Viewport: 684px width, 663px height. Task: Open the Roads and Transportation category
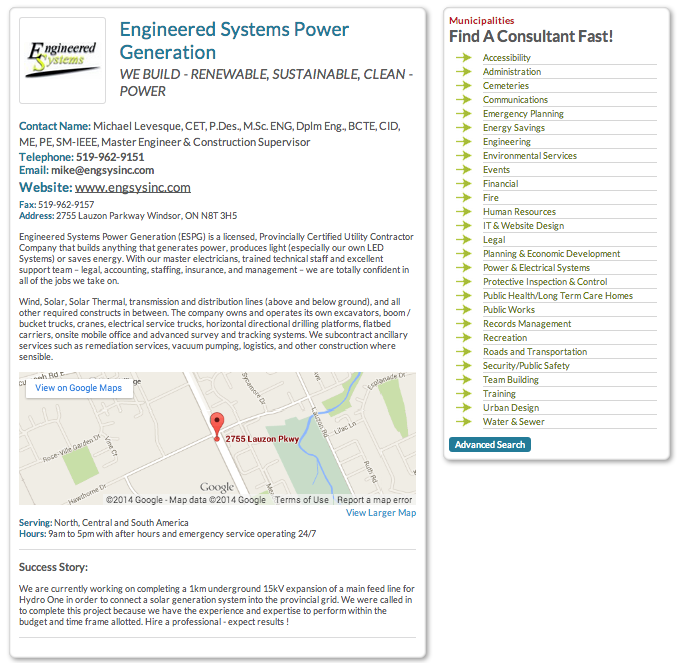pyautogui.click(x=535, y=352)
